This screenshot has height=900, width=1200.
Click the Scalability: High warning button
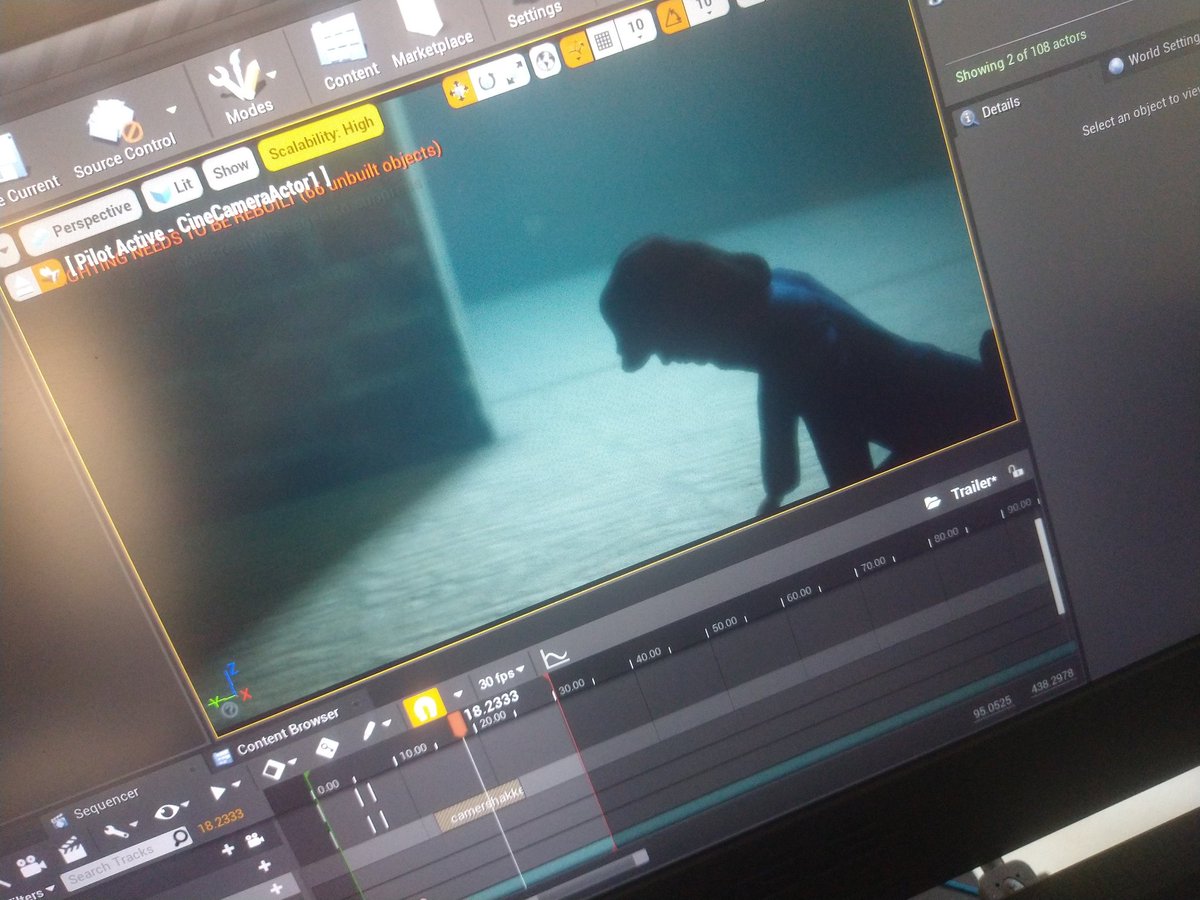click(x=319, y=138)
